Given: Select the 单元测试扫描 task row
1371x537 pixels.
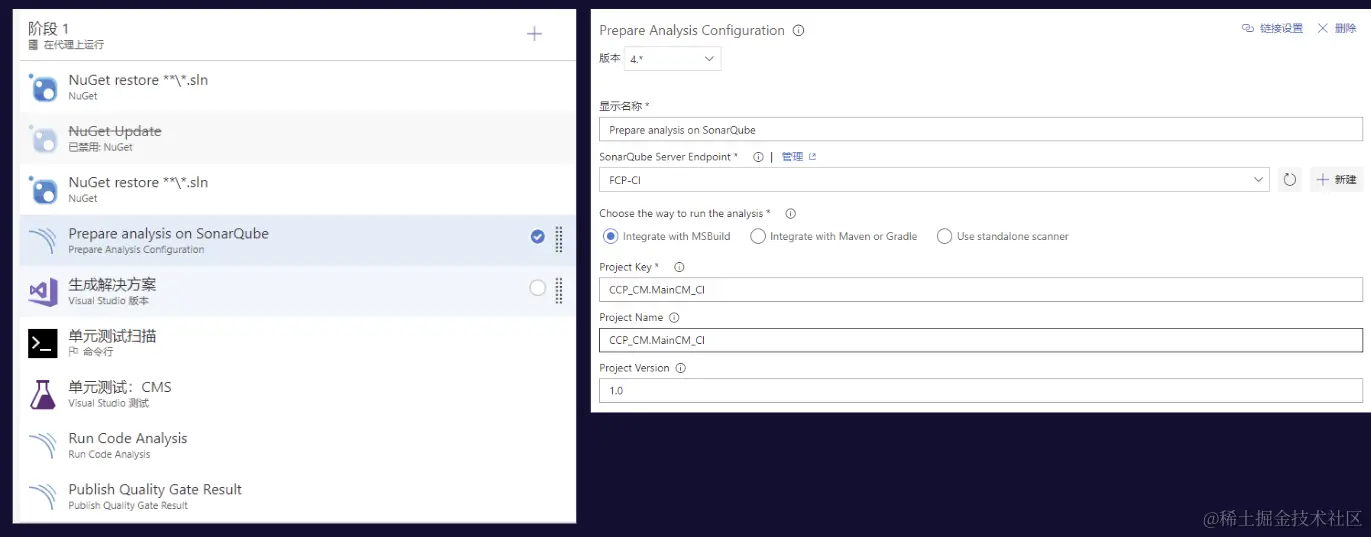Looking at the screenshot, I should point(298,343).
